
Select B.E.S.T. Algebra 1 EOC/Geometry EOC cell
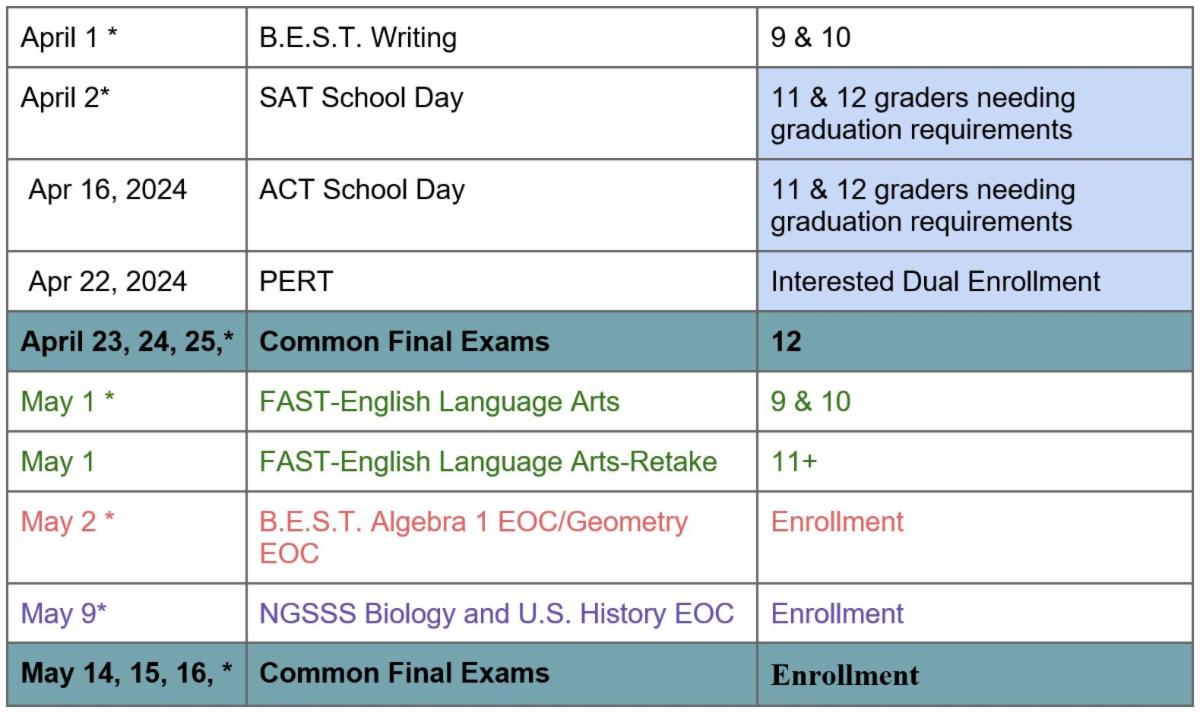pyautogui.click(x=473, y=537)
